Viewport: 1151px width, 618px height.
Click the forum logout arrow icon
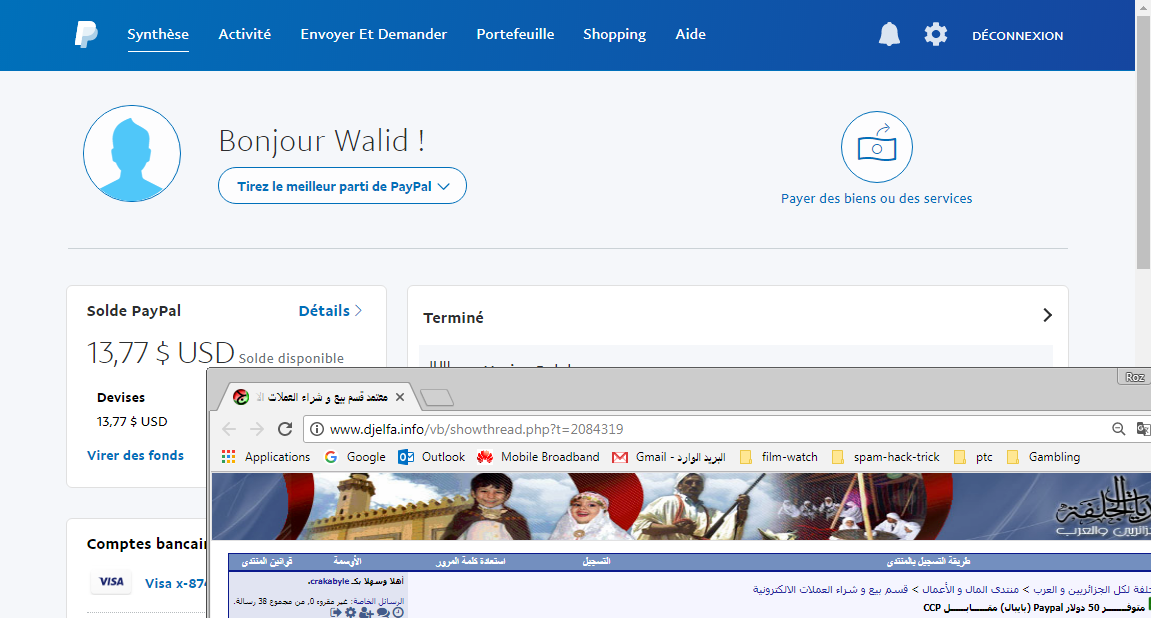tap(335, 612)
